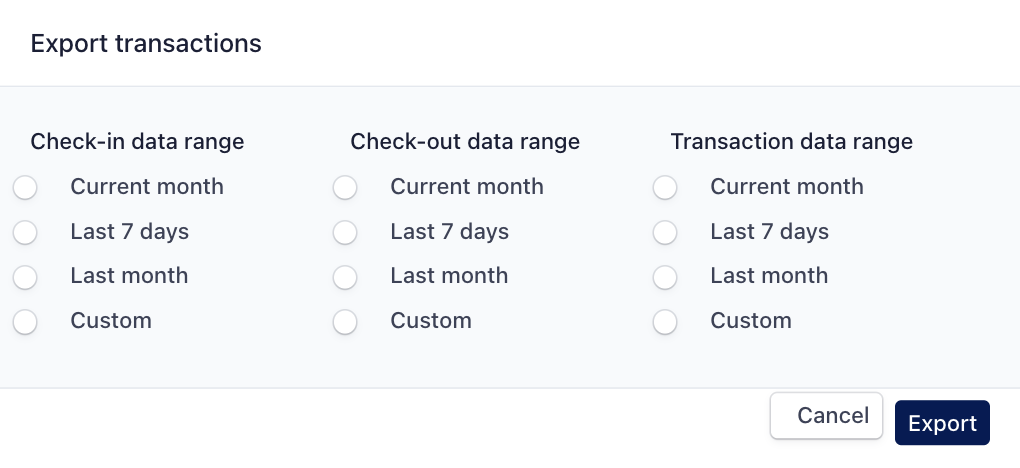Select Current month for Transaction data range
This screenshot has width=1020, height=468.
(665, 187)
